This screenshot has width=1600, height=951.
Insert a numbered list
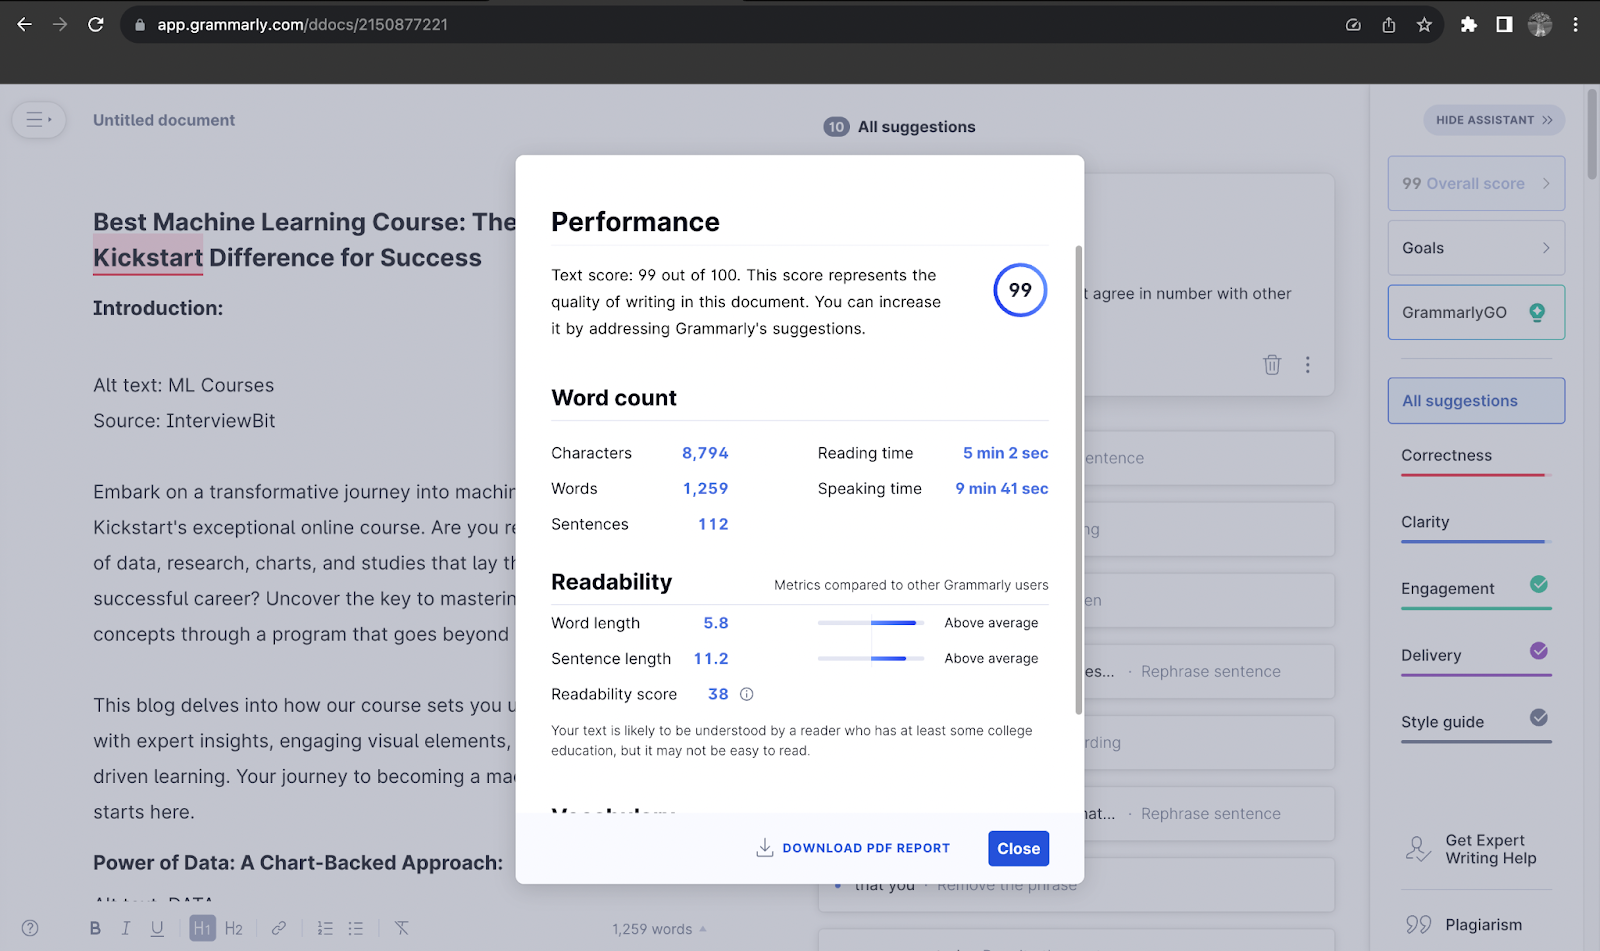[325, 928]
